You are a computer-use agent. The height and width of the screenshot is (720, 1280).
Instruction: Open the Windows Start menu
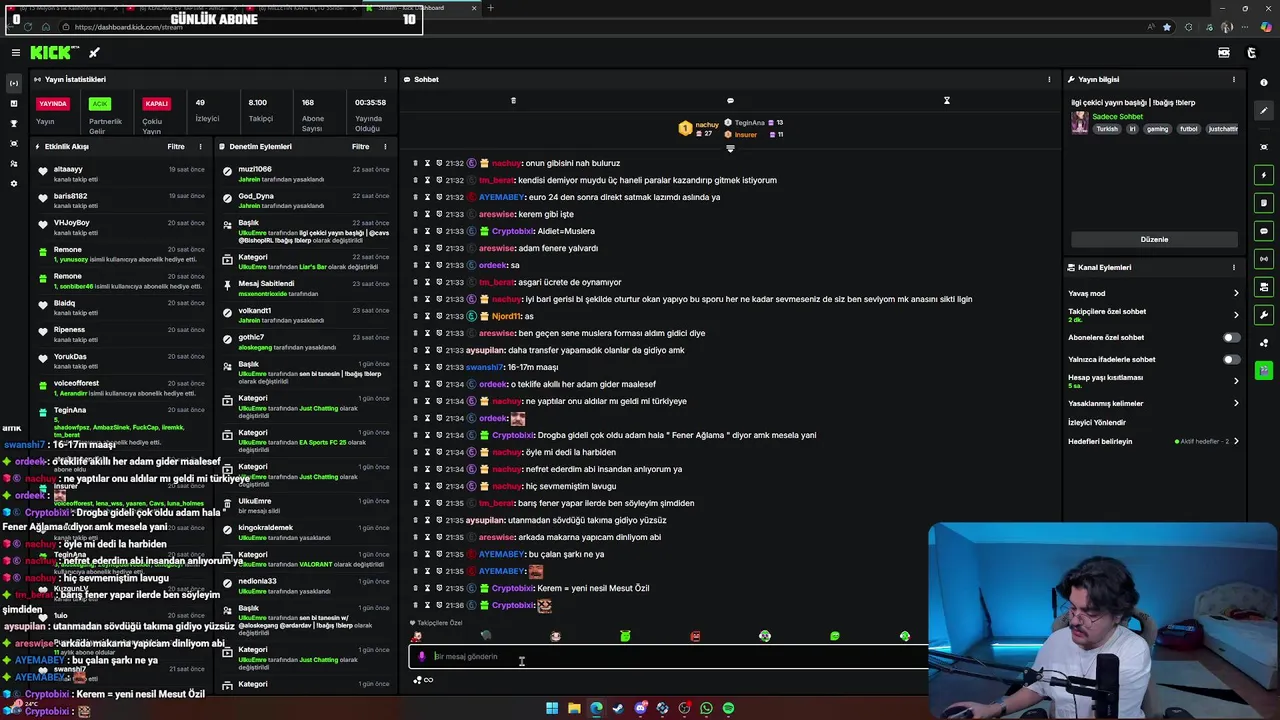click(x=552, y=708)
